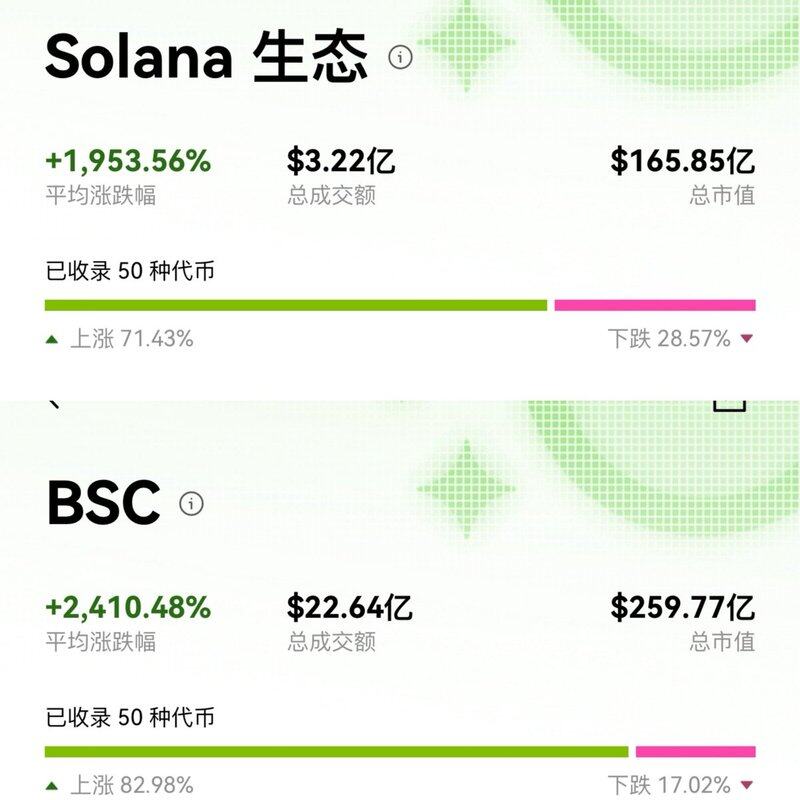The image size is (800, 800).
Task: Click Solana average change +1,953.56%
Action: click(128, 160)
